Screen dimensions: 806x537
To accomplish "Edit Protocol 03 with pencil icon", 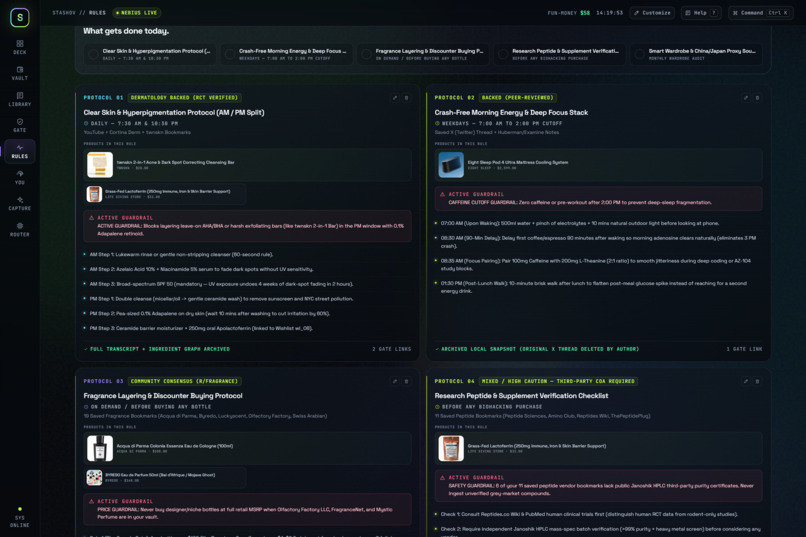I will 395,381.
